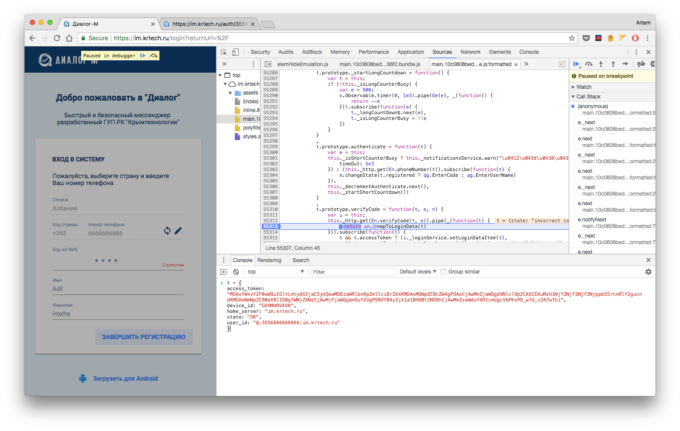Open elemHideEmulation.js file tab
The width and height of the screenshot is (680, 431).
[x=302, y=64]
